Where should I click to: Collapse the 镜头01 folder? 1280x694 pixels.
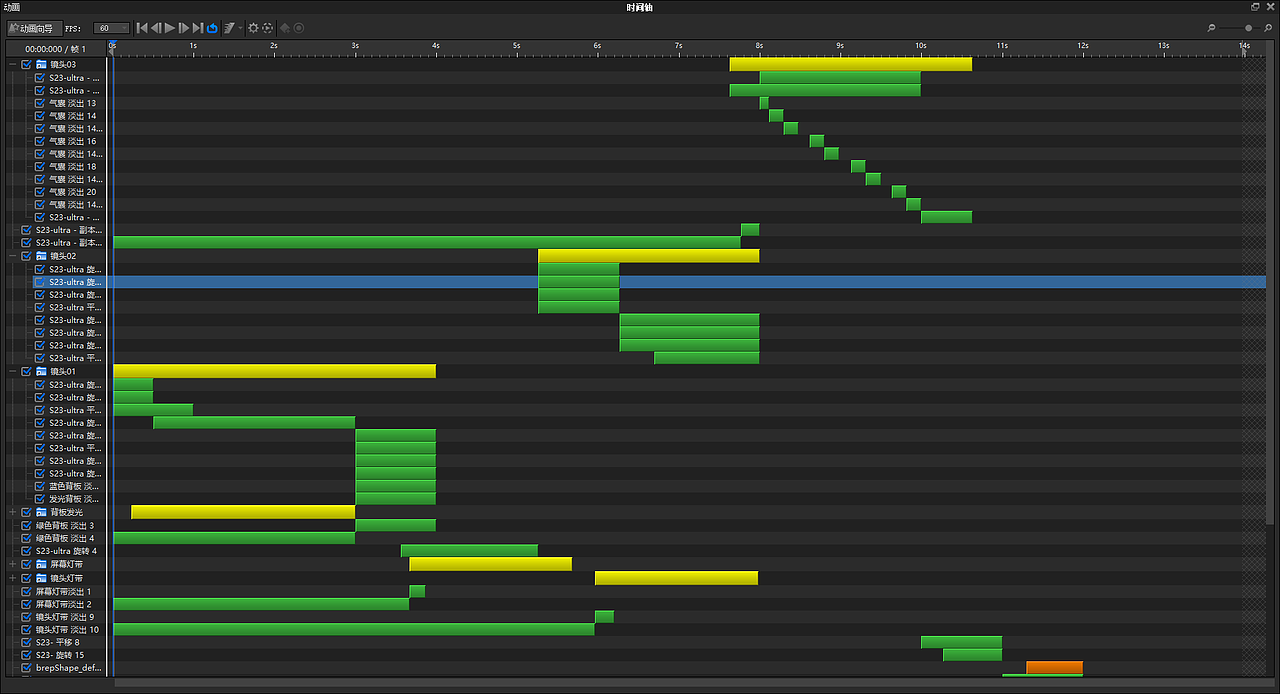pyautogui.click(x=13, y=371)
